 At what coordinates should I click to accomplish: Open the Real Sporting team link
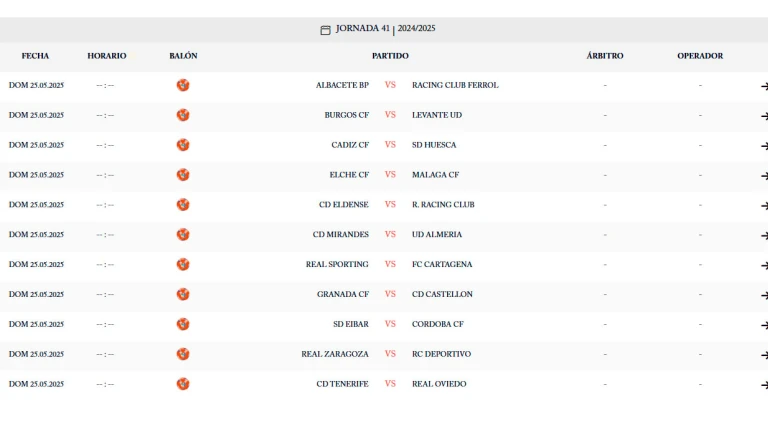click(x=337, y=264)
